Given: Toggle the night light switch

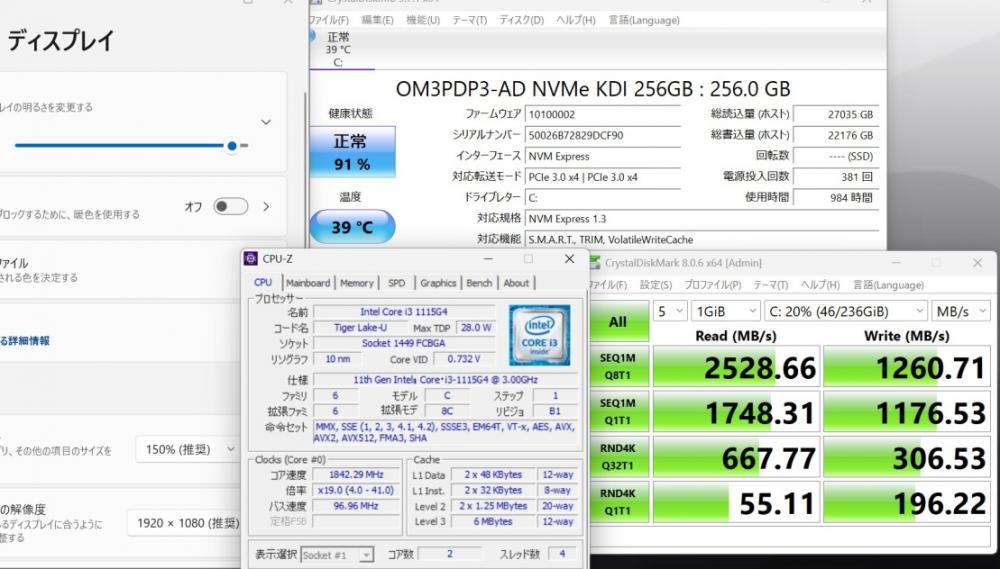Looking at the screenshot, I should click(230, 207).
